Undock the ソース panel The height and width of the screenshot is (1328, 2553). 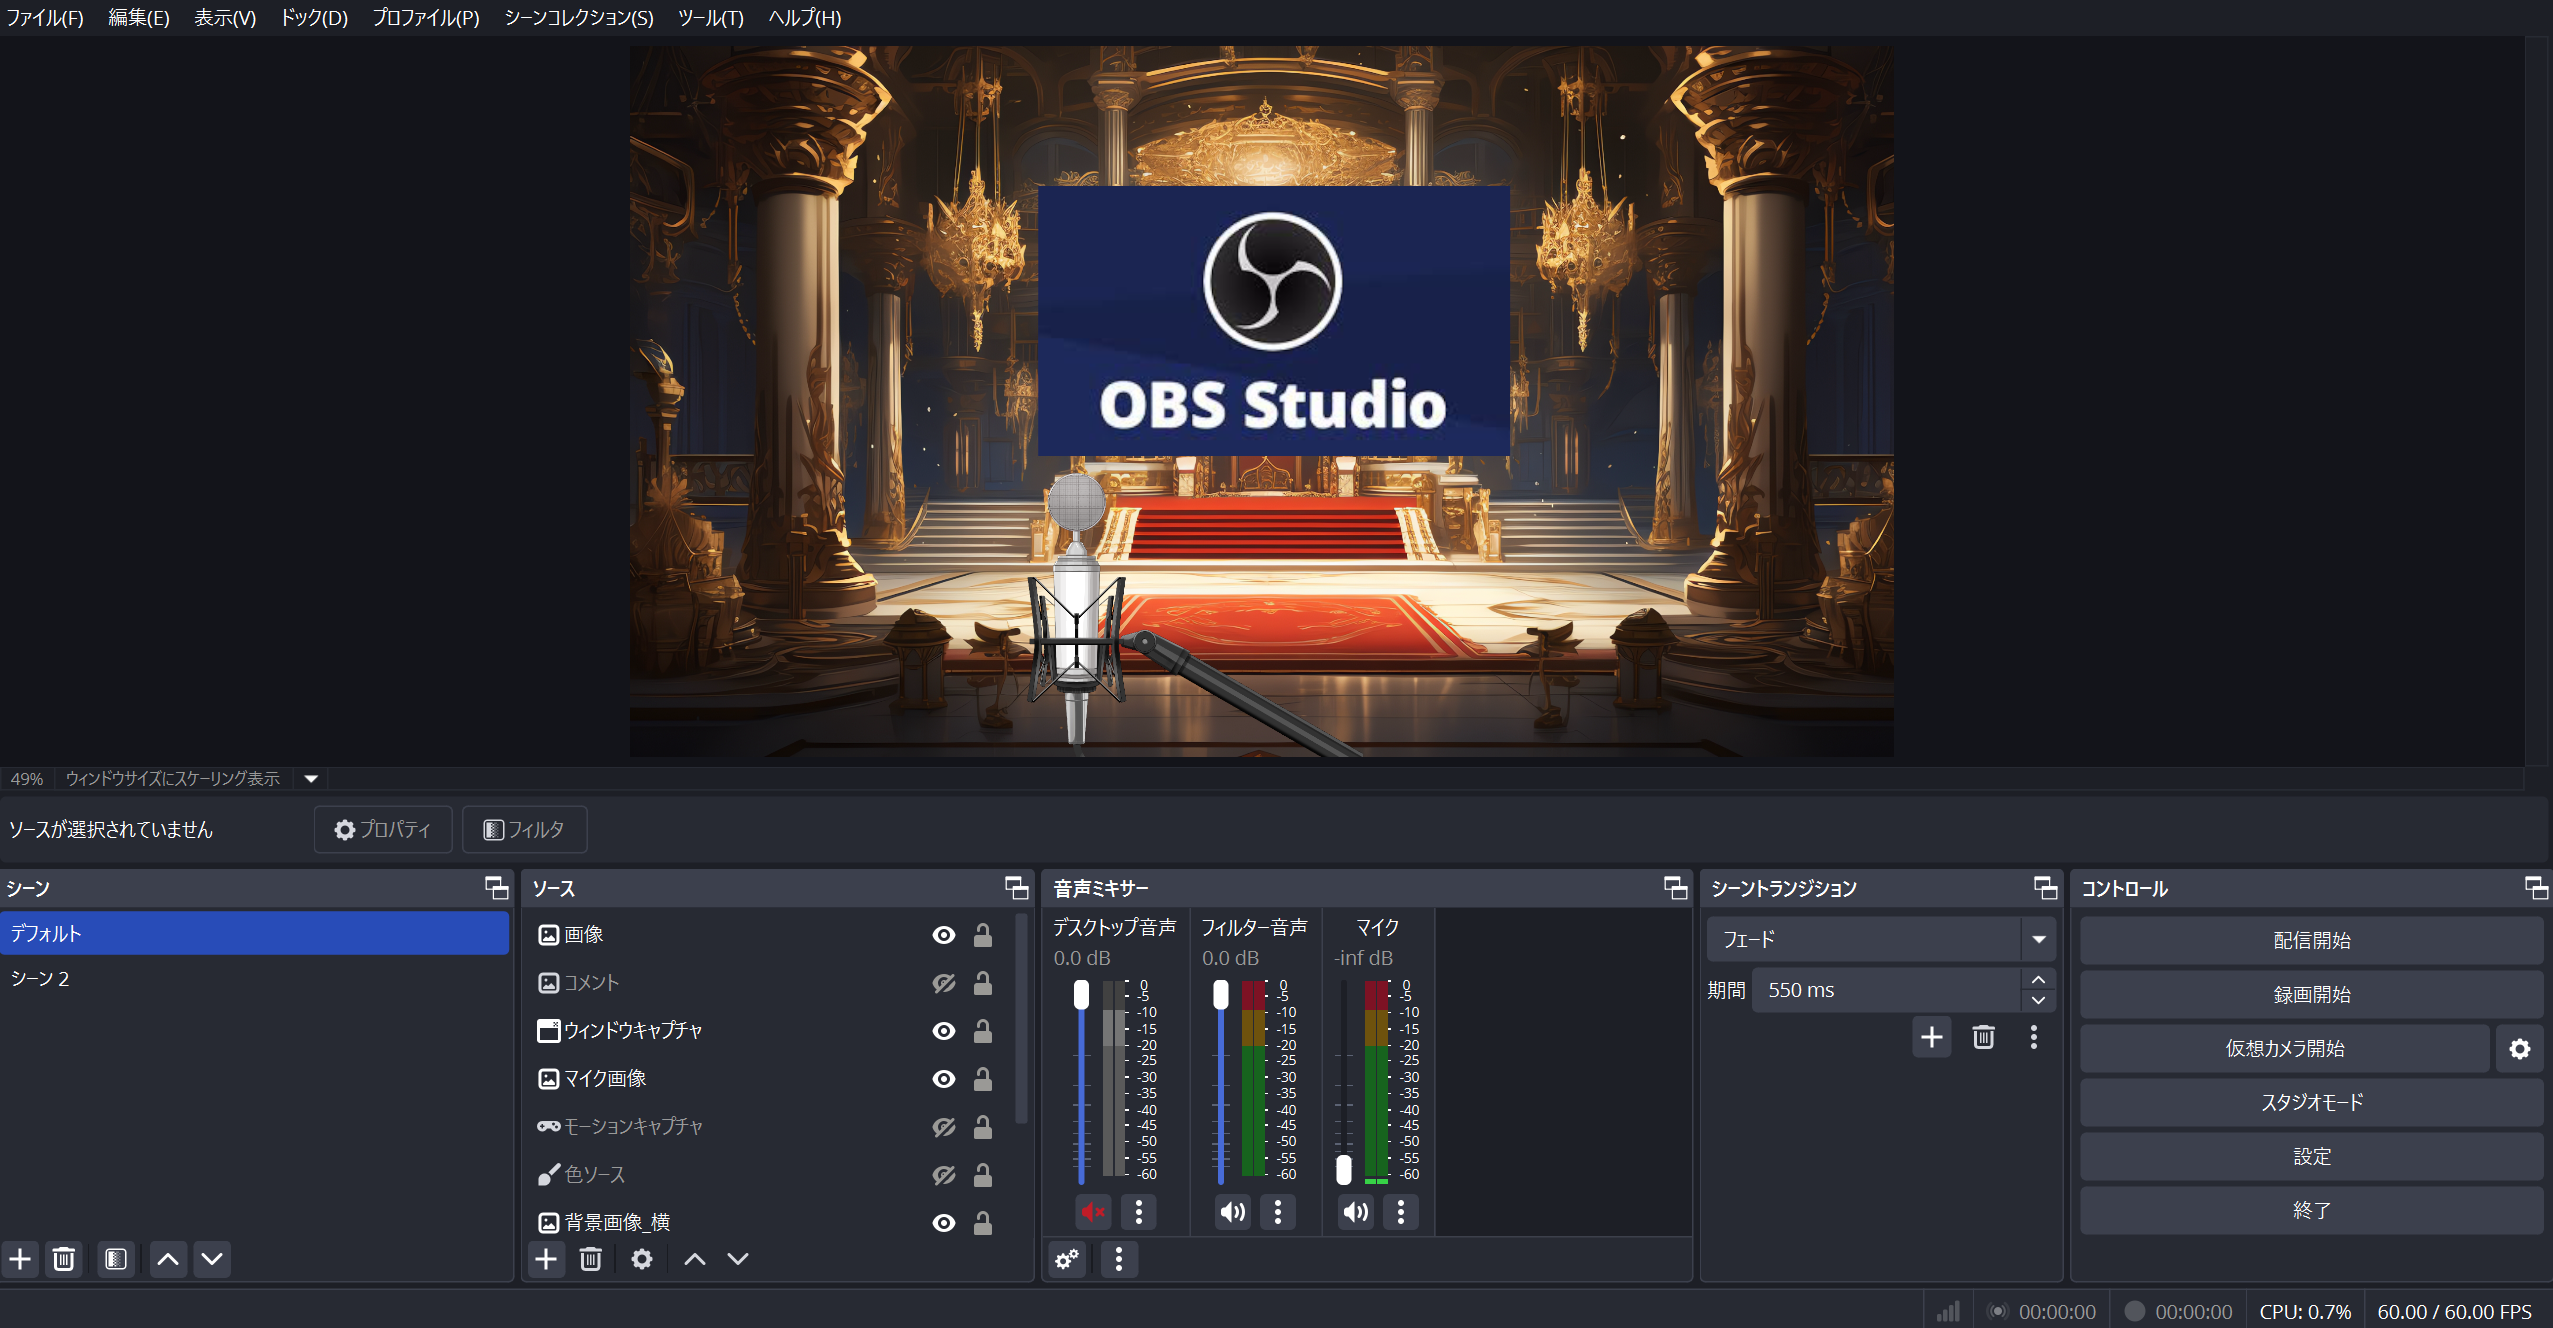point(1017,888)
